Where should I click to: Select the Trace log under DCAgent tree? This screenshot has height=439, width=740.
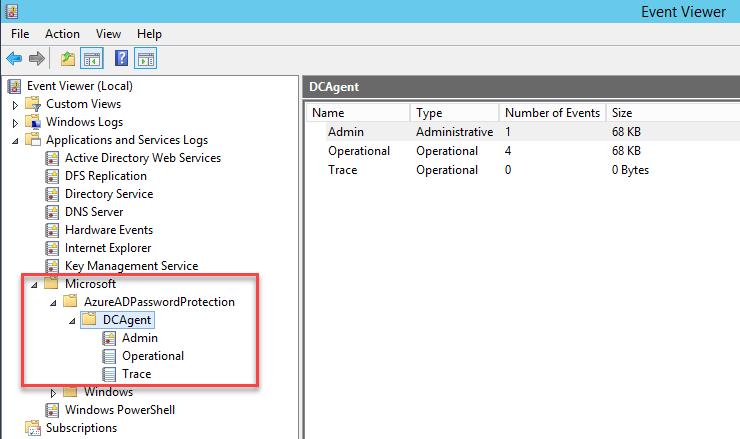[x=136, y=374]
